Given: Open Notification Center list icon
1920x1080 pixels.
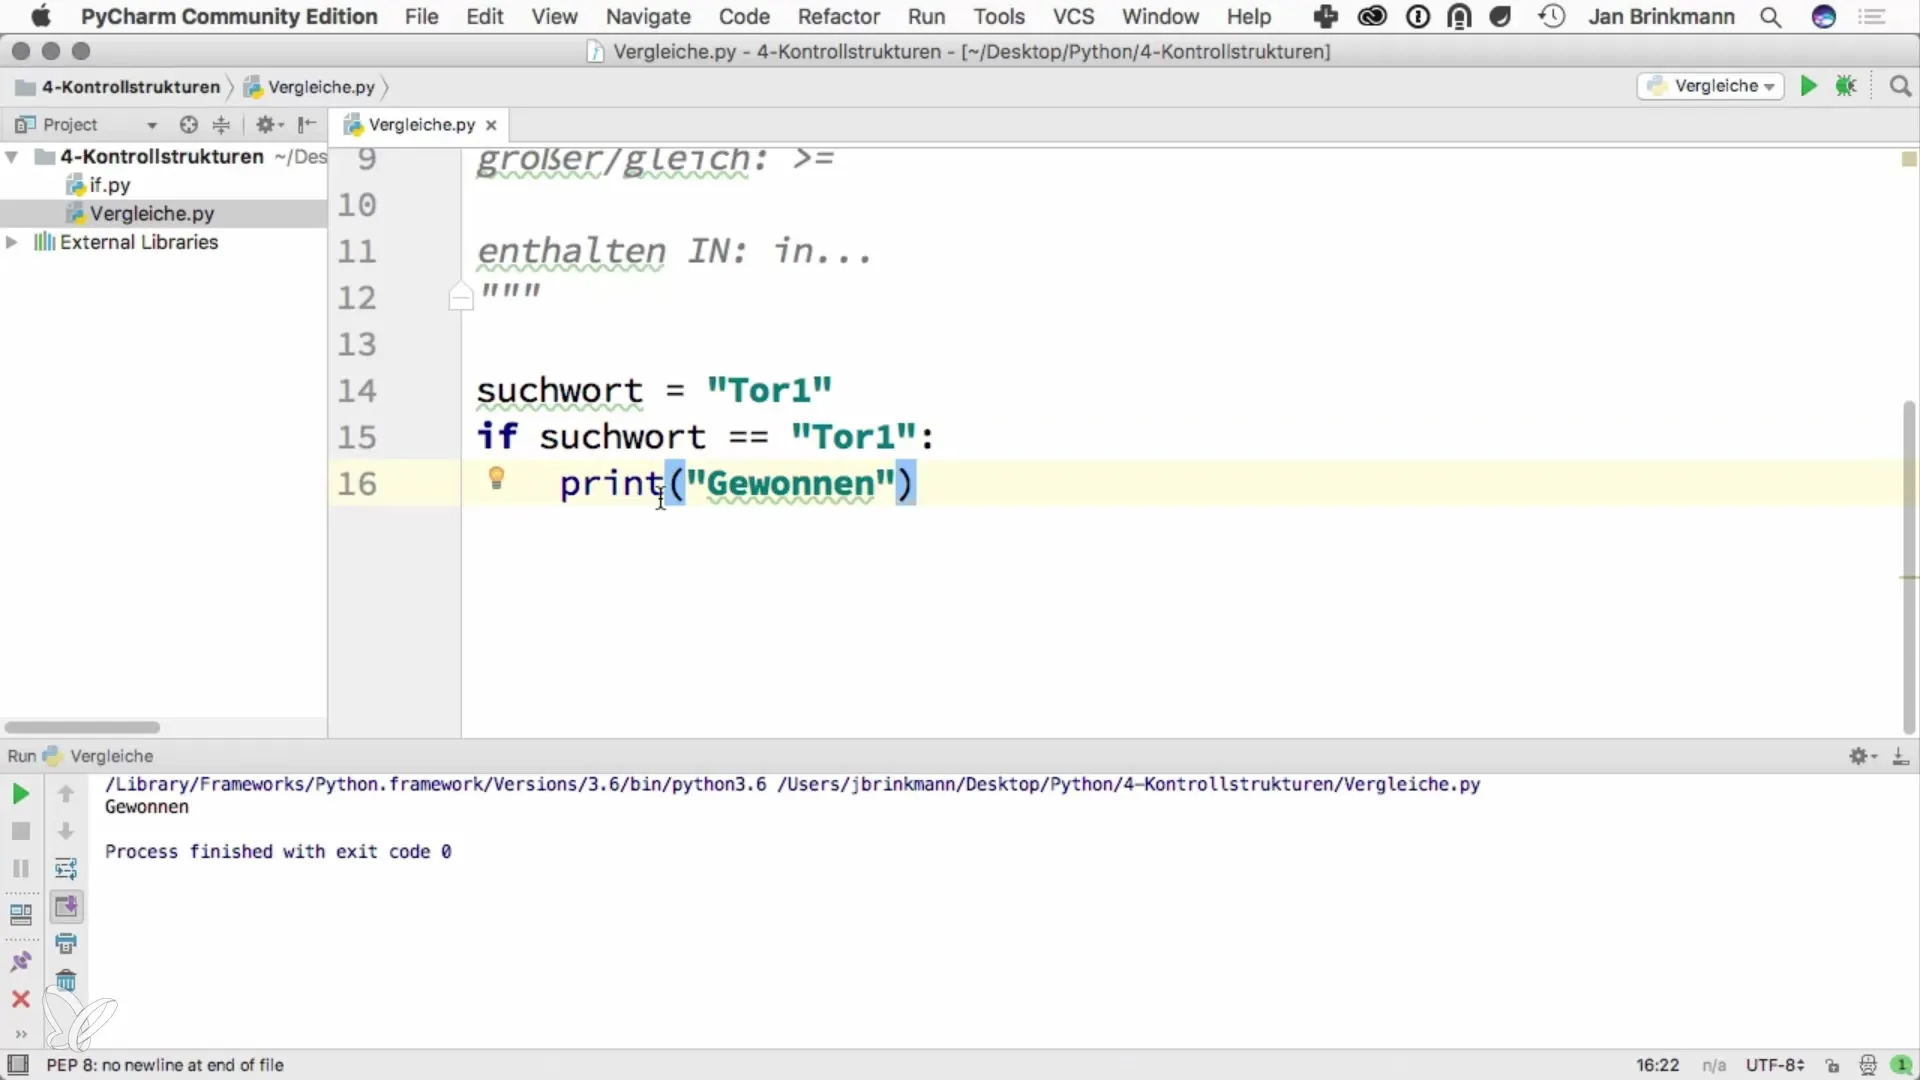Looking at the screenshot, I should 1872,17.
